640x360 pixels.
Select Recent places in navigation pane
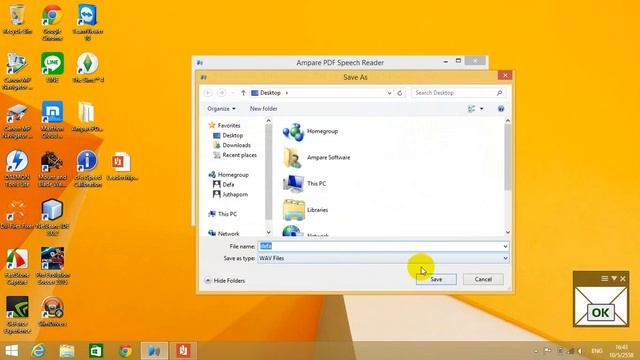[x=239, y=155]
